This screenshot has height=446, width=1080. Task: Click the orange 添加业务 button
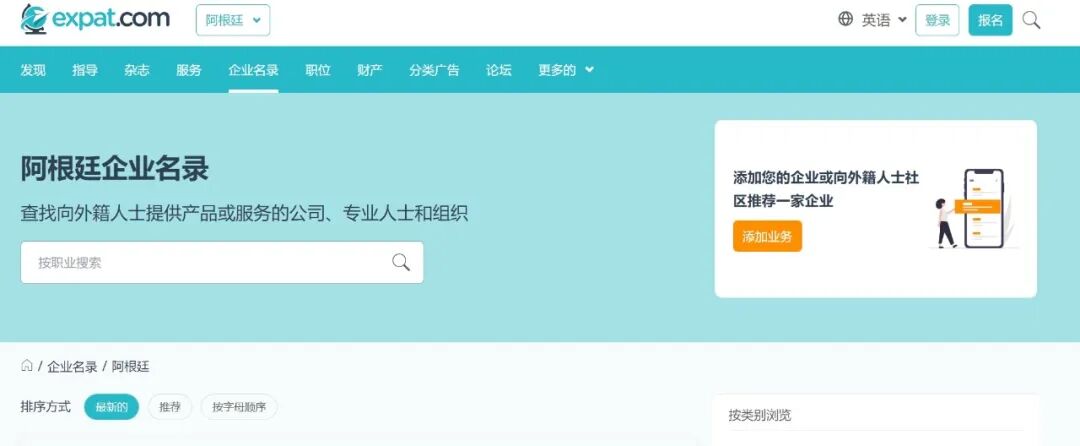pos(767,236)
